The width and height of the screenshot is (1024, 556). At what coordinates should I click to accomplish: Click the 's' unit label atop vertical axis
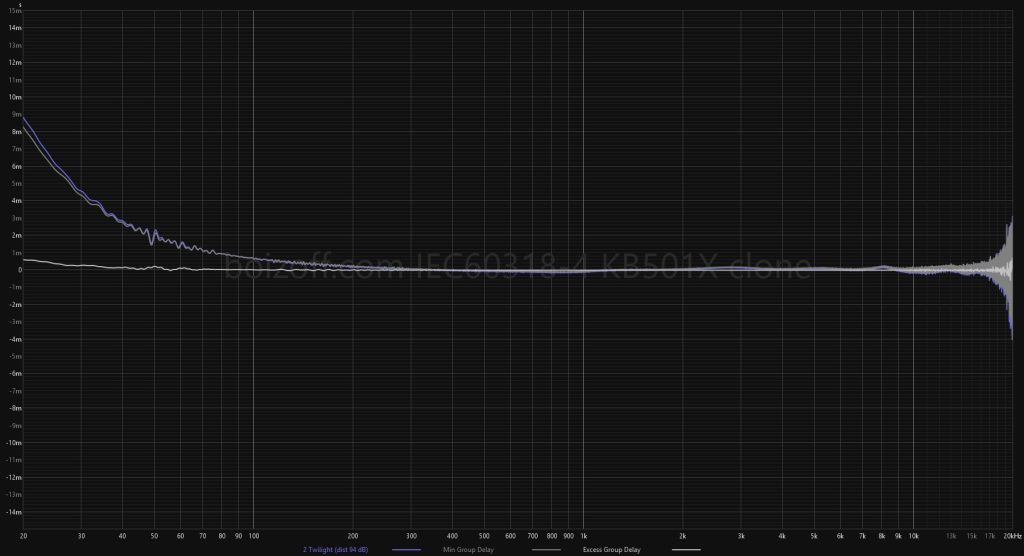click(x=20, y=4)
